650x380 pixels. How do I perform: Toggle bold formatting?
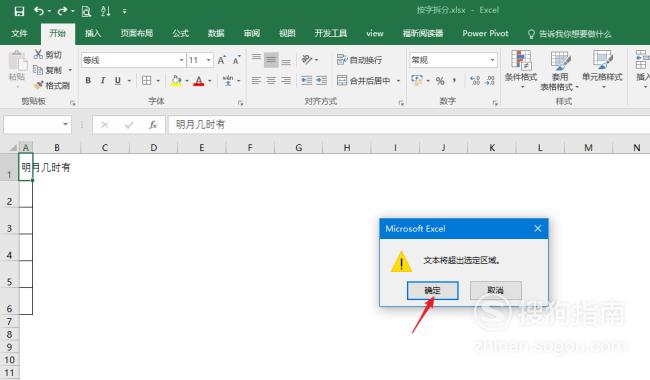(x=88, y=80)
